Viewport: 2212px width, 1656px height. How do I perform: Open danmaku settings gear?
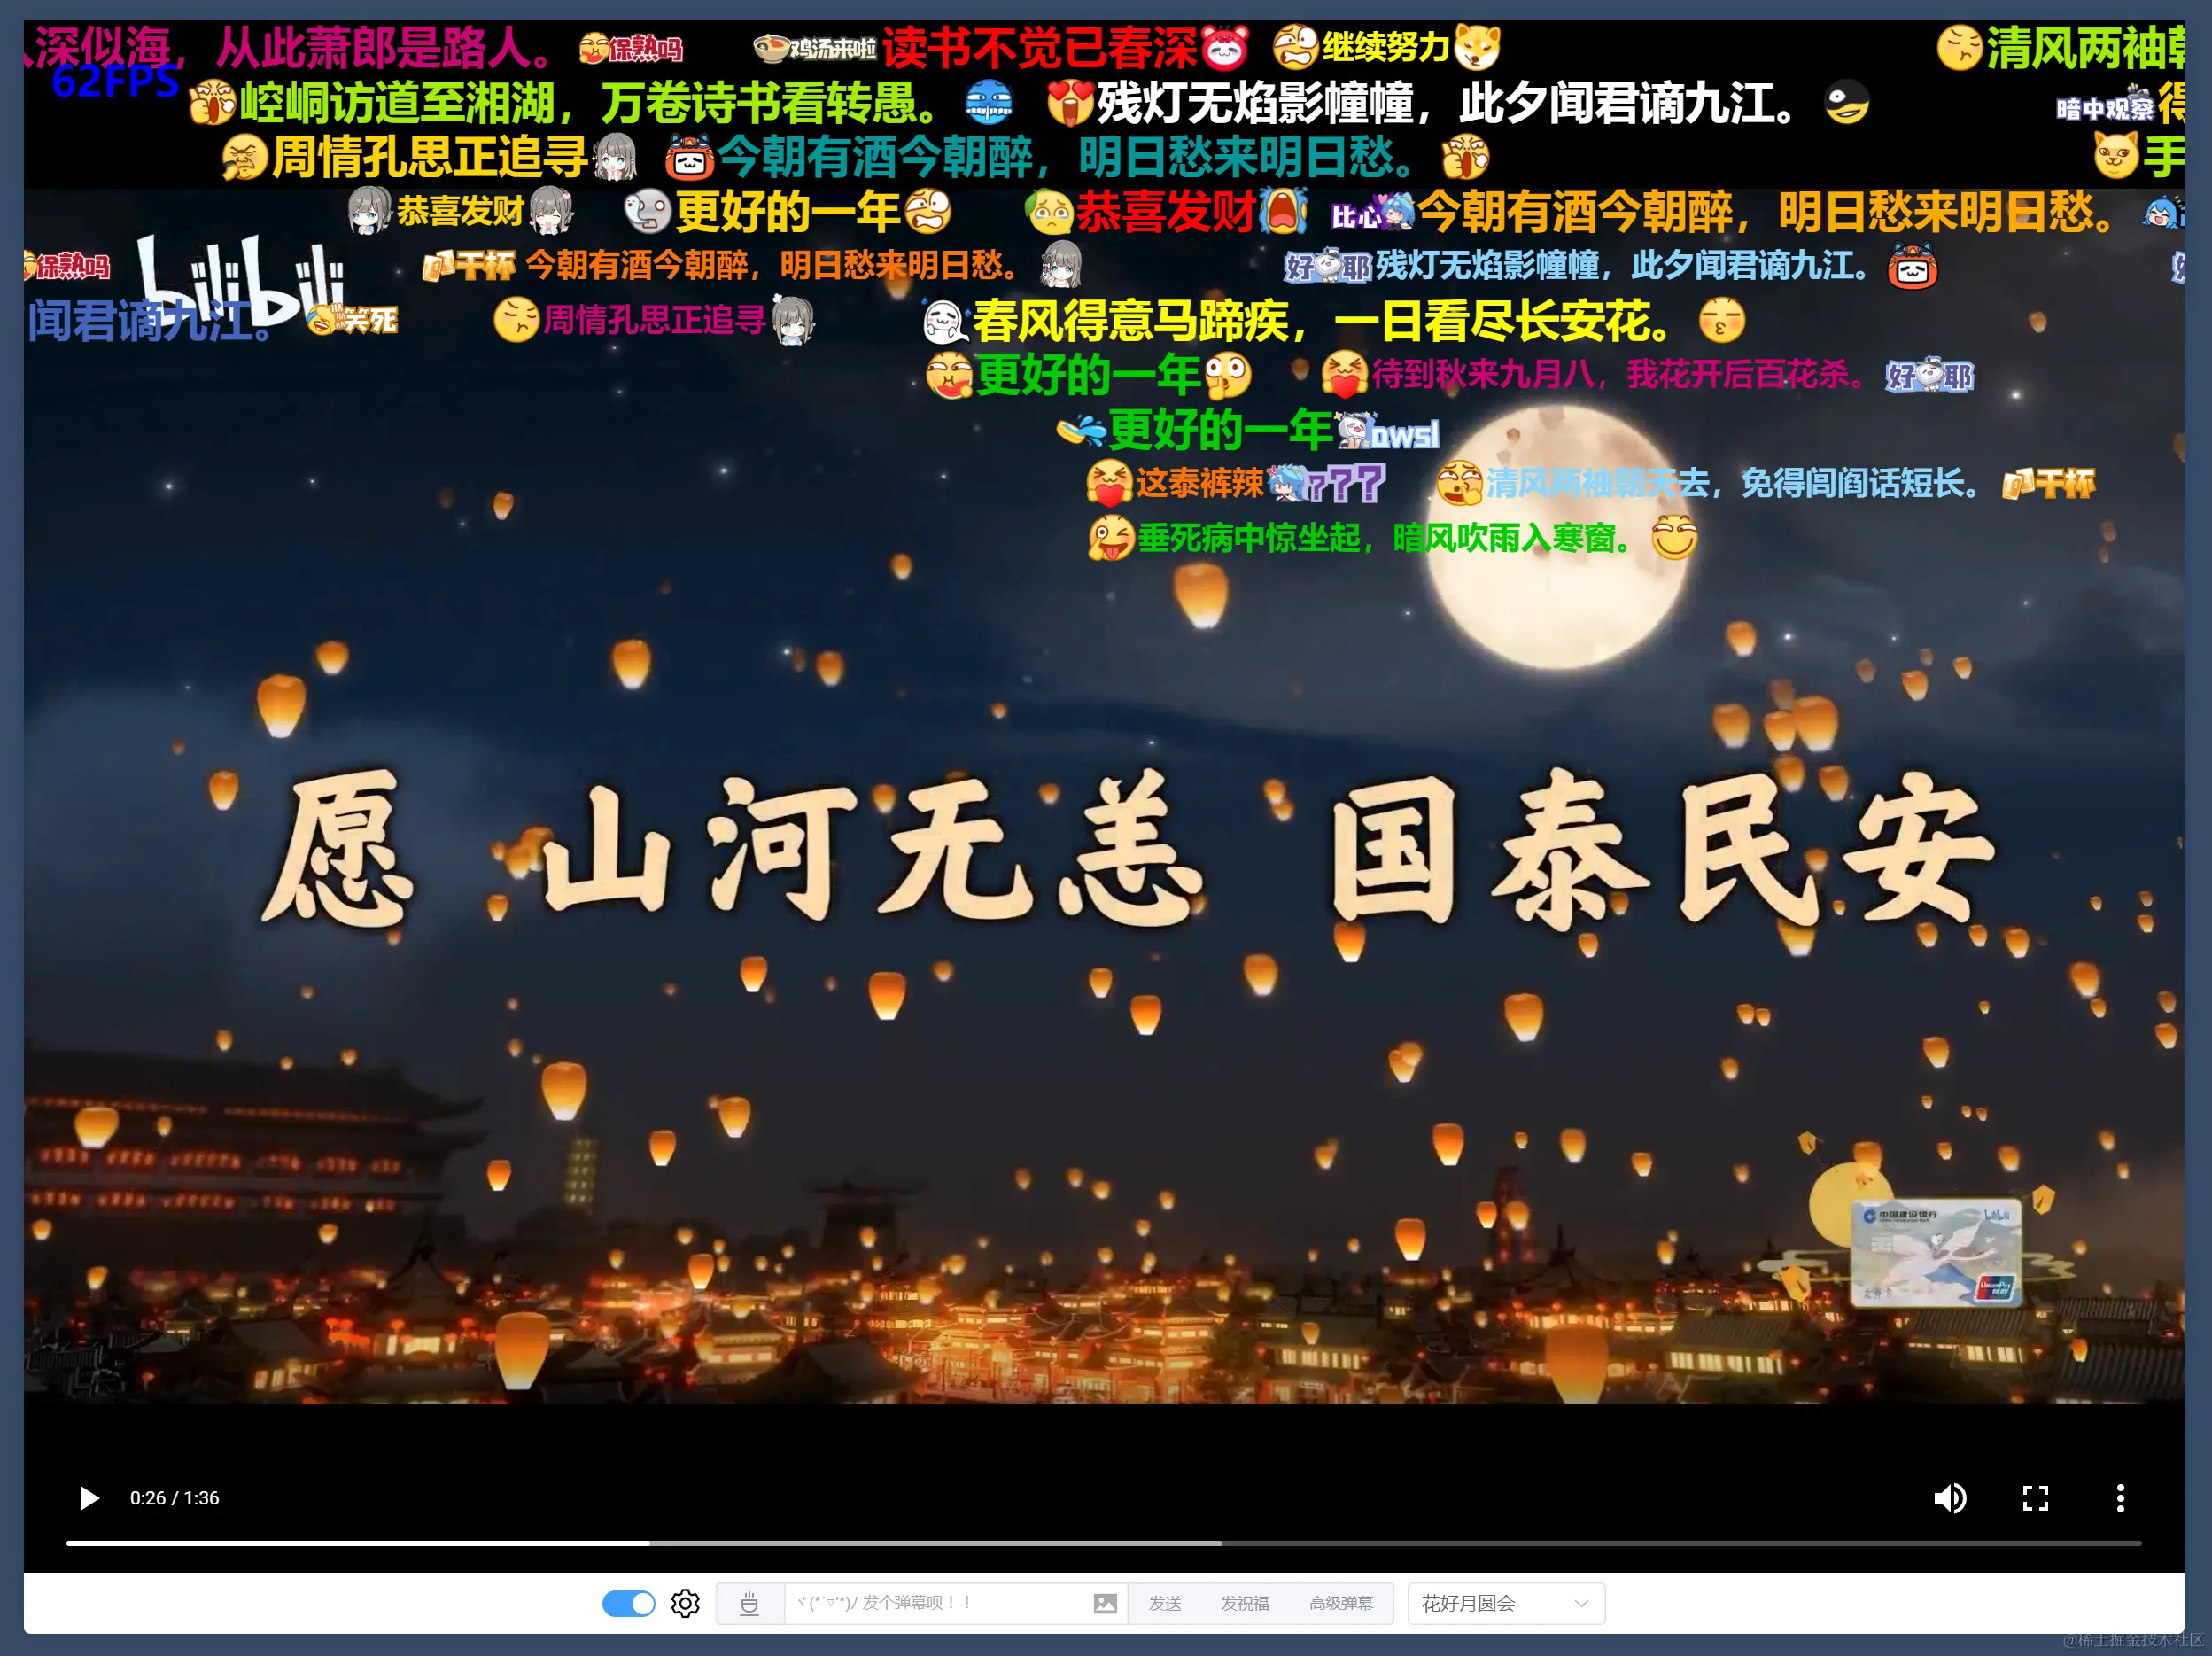click(x=685, y=1604)
